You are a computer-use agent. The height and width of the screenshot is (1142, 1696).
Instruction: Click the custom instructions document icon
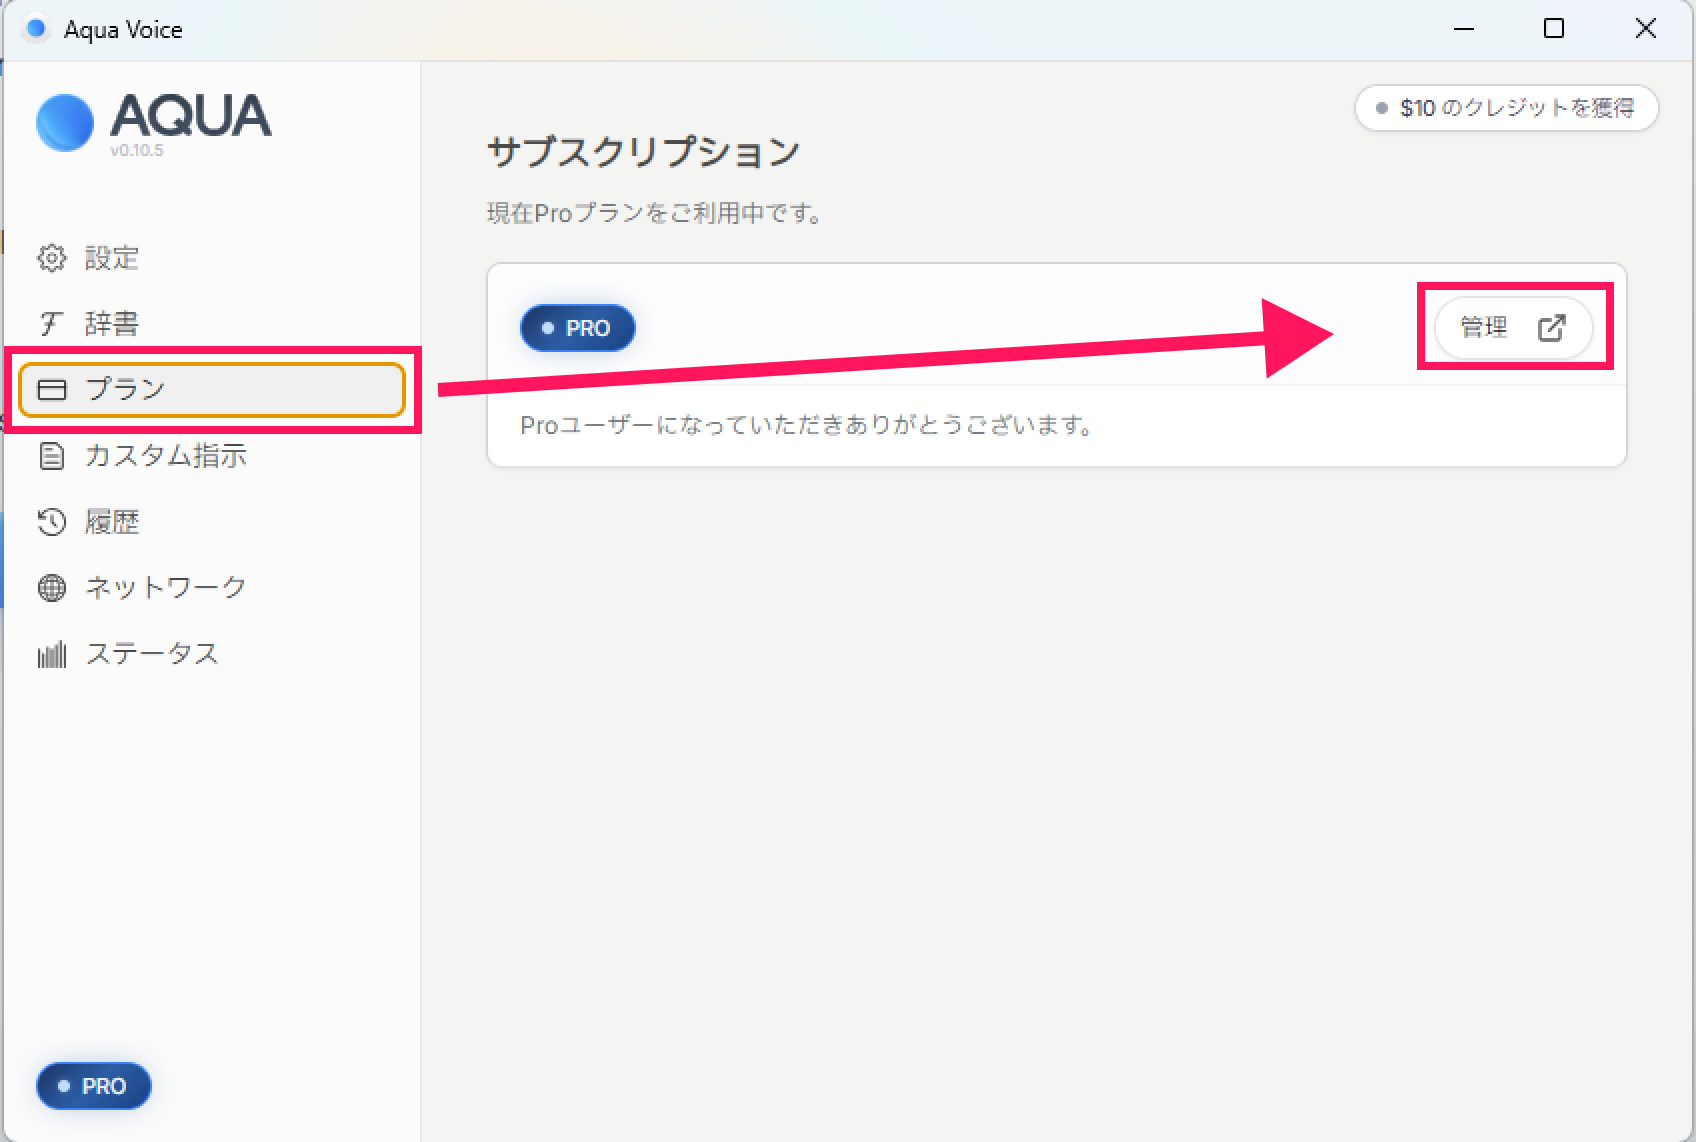51,456
